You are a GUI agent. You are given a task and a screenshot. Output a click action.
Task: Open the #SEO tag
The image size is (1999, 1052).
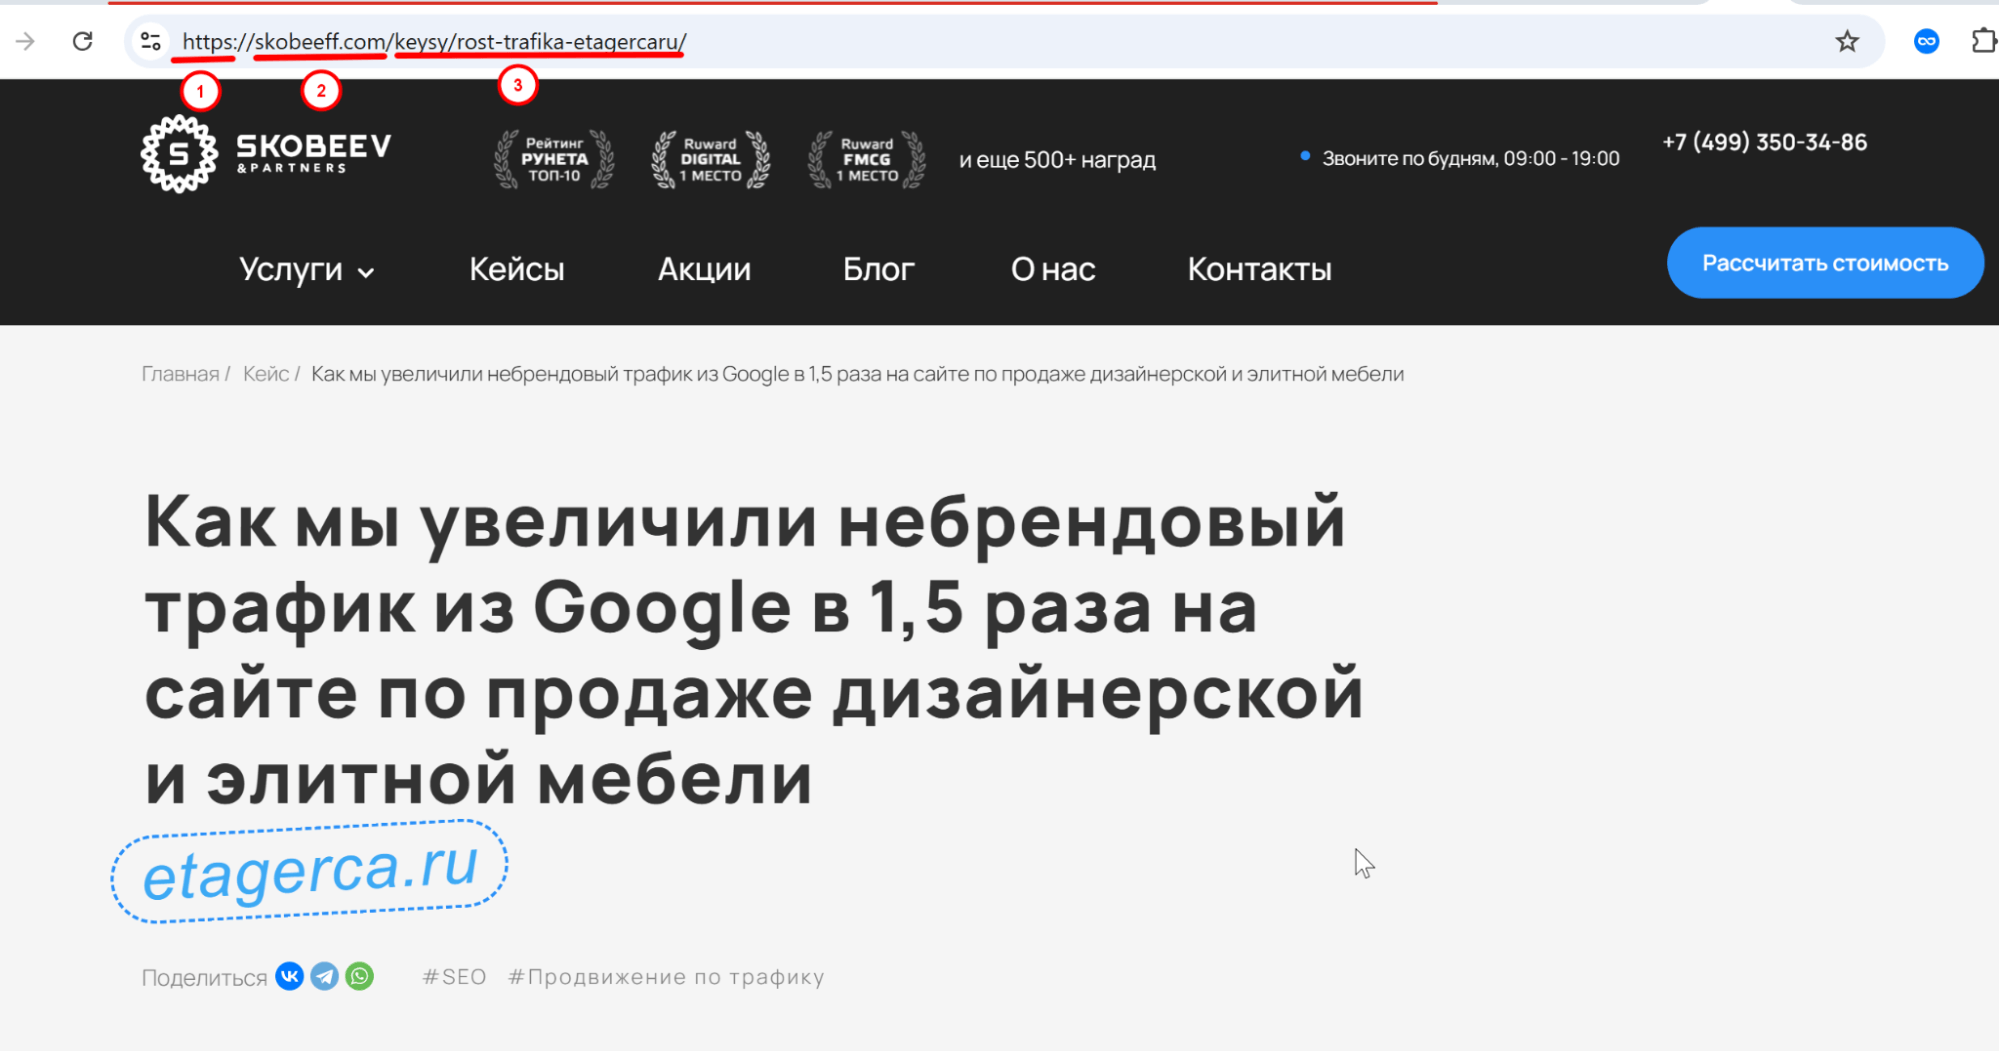click(x=454, y=977)
